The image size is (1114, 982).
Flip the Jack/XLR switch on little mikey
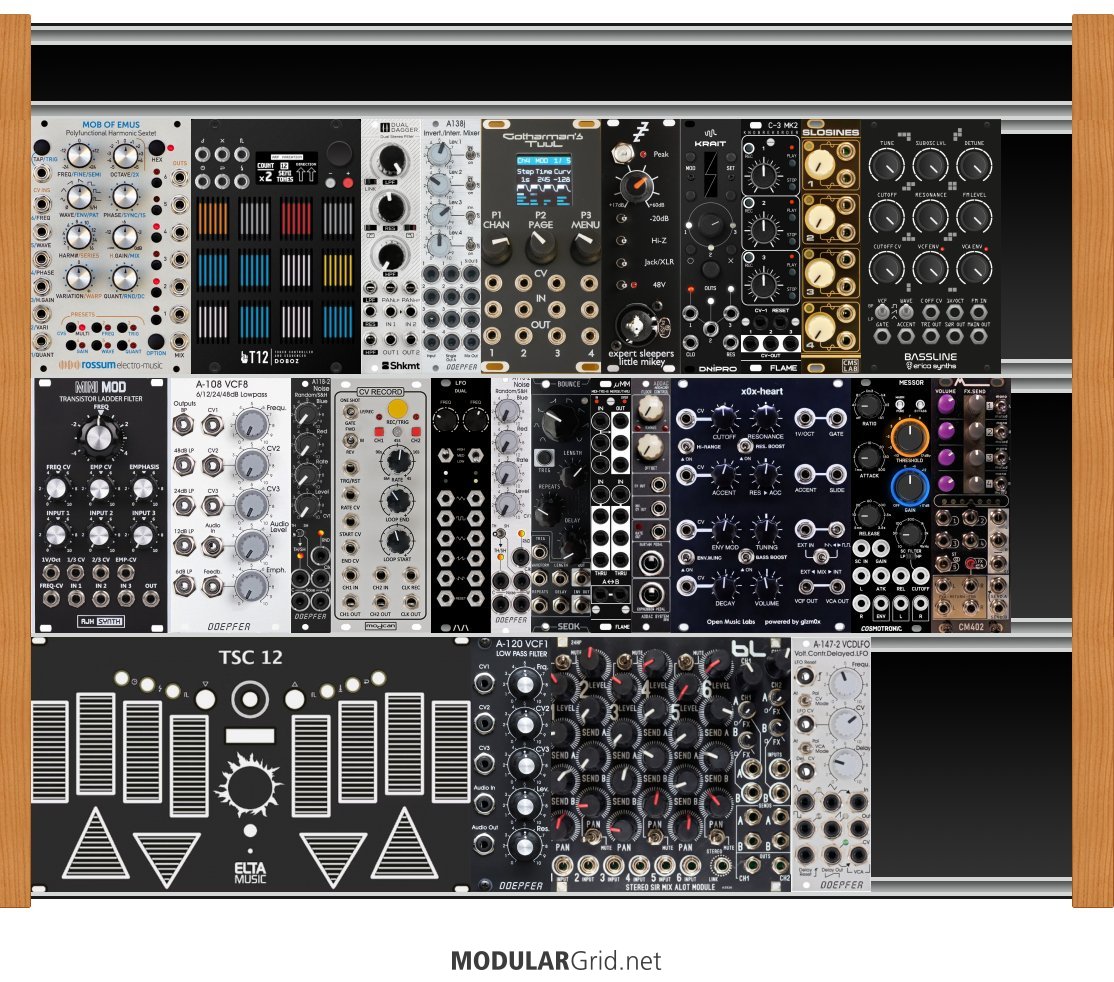click(x=622, y=262)
